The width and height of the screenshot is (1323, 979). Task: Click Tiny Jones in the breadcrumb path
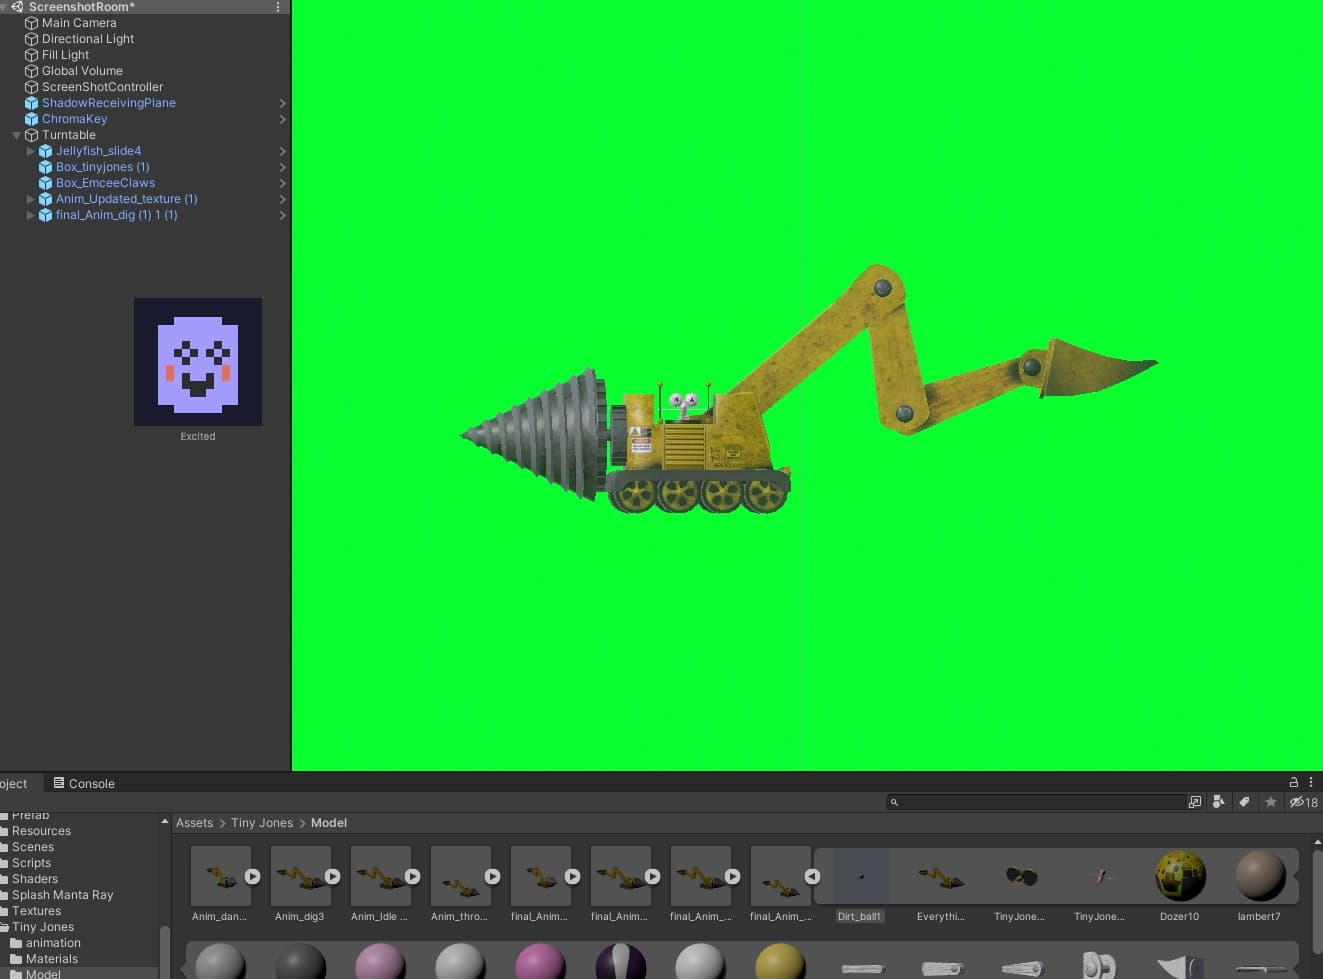pyautogui.click(x=261, y=823)
